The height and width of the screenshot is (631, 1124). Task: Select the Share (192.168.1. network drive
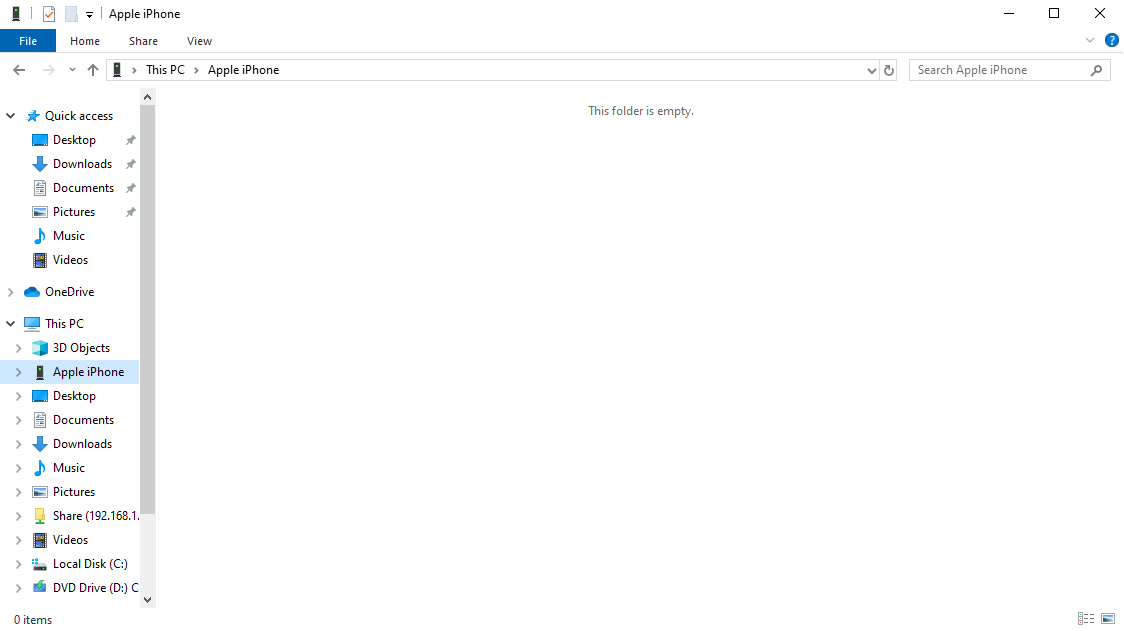tap(95, 516)
